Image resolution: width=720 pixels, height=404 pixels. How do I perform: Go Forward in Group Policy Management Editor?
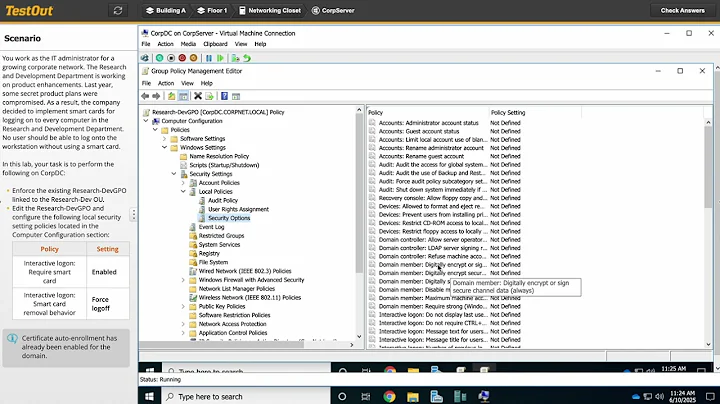[156, 96]
